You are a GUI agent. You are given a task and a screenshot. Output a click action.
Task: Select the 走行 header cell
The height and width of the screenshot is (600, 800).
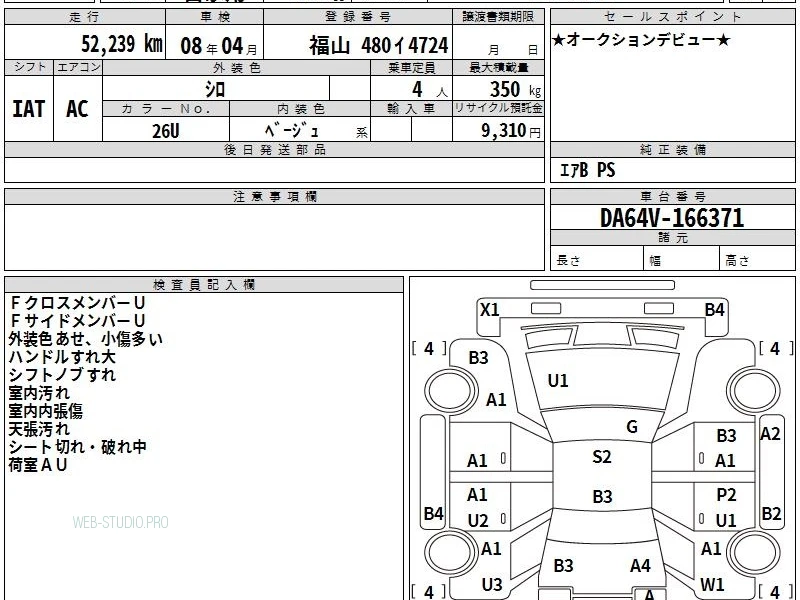85,17
